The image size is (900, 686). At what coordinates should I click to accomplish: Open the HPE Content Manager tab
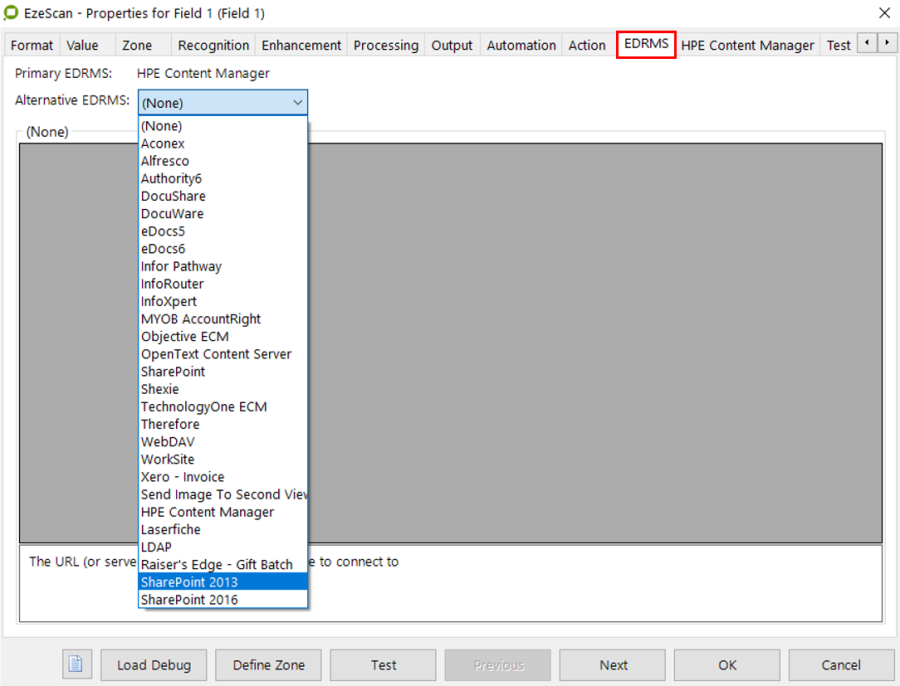pyautogui.click(x=747, y=45)
